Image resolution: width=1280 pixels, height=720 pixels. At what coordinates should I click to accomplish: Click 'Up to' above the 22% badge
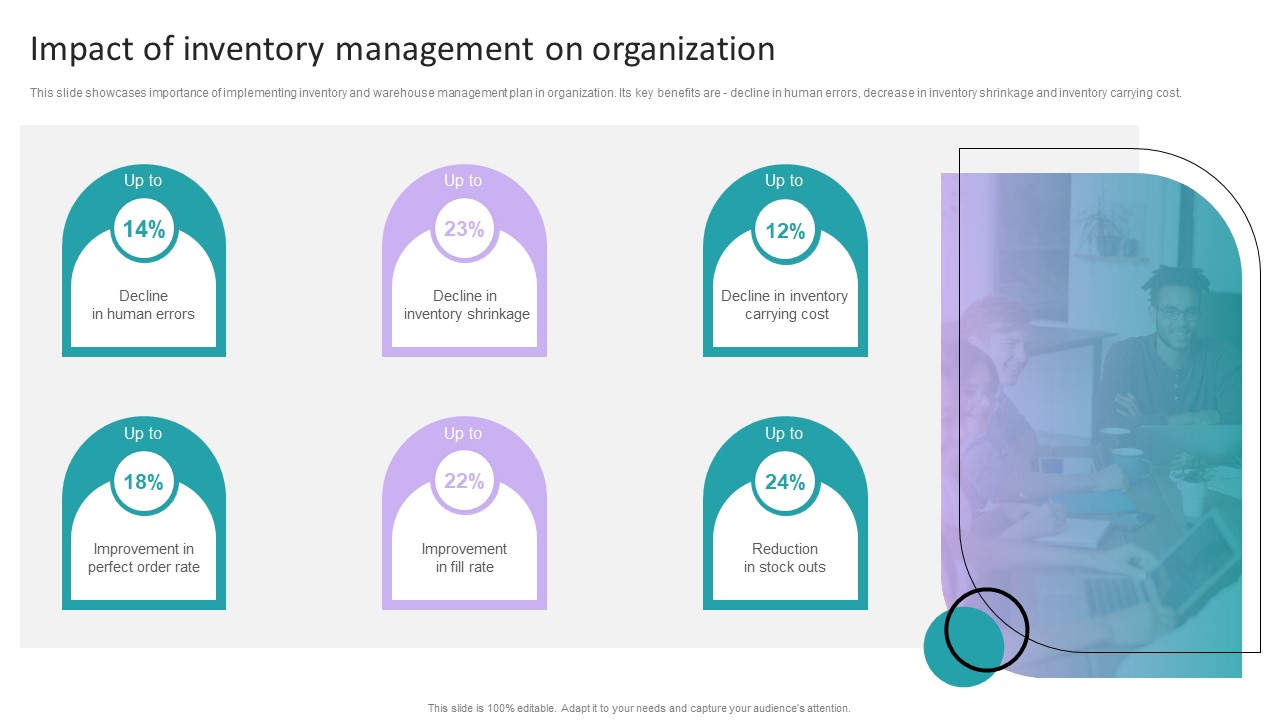(x=463, y=434)
